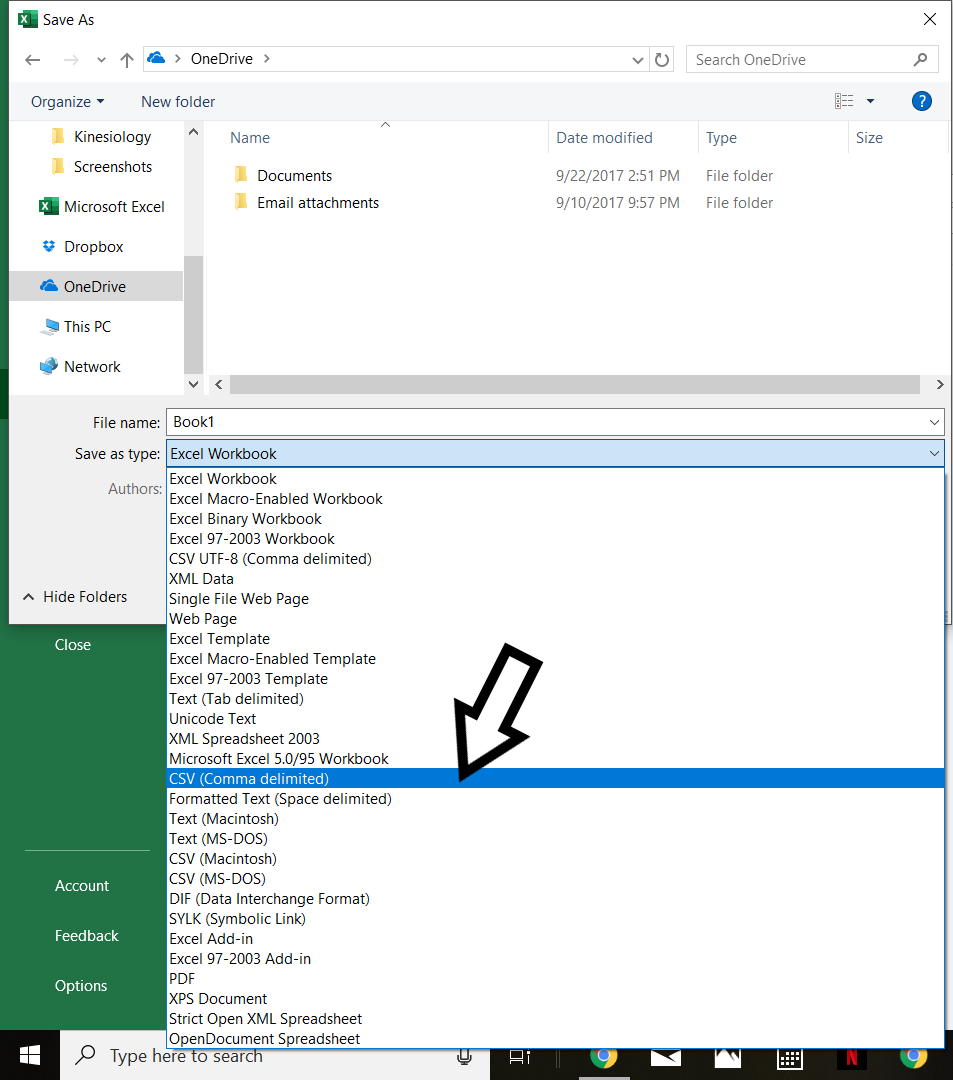Open Feedback in Excel backstage menu
The image size is (953, 1080).
87,935
